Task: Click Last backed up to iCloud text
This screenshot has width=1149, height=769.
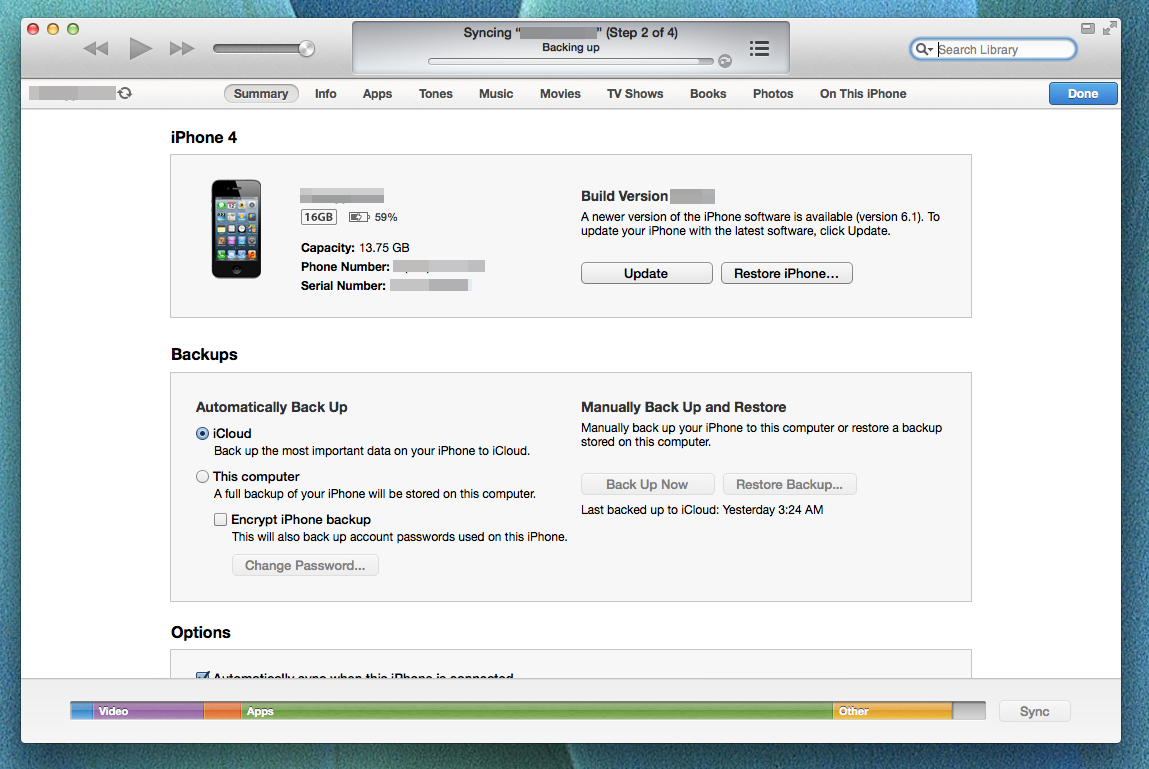Action: (x=702, y=509)
